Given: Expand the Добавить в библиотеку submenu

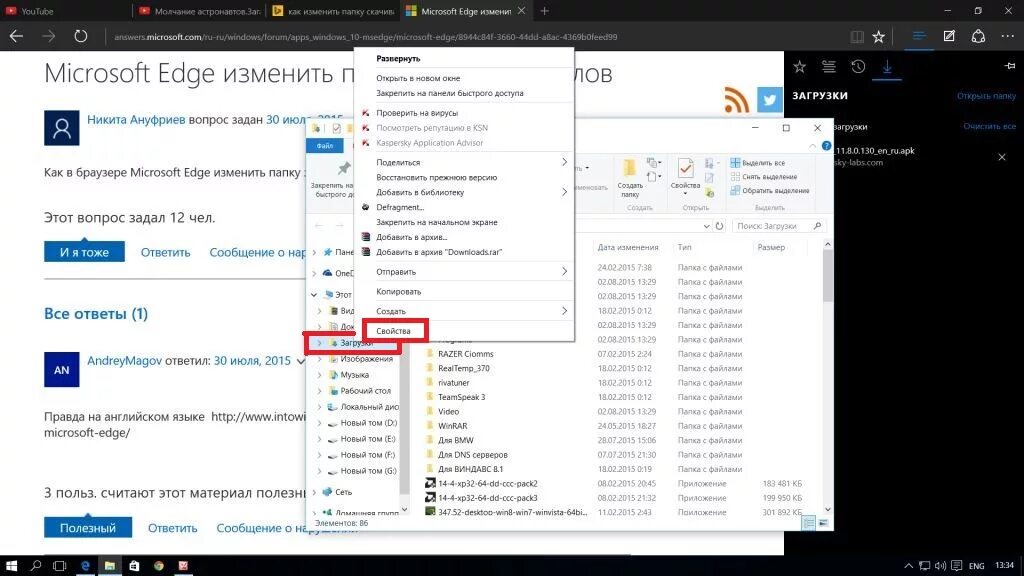Looking at the screenshot, I should point(464,192).
